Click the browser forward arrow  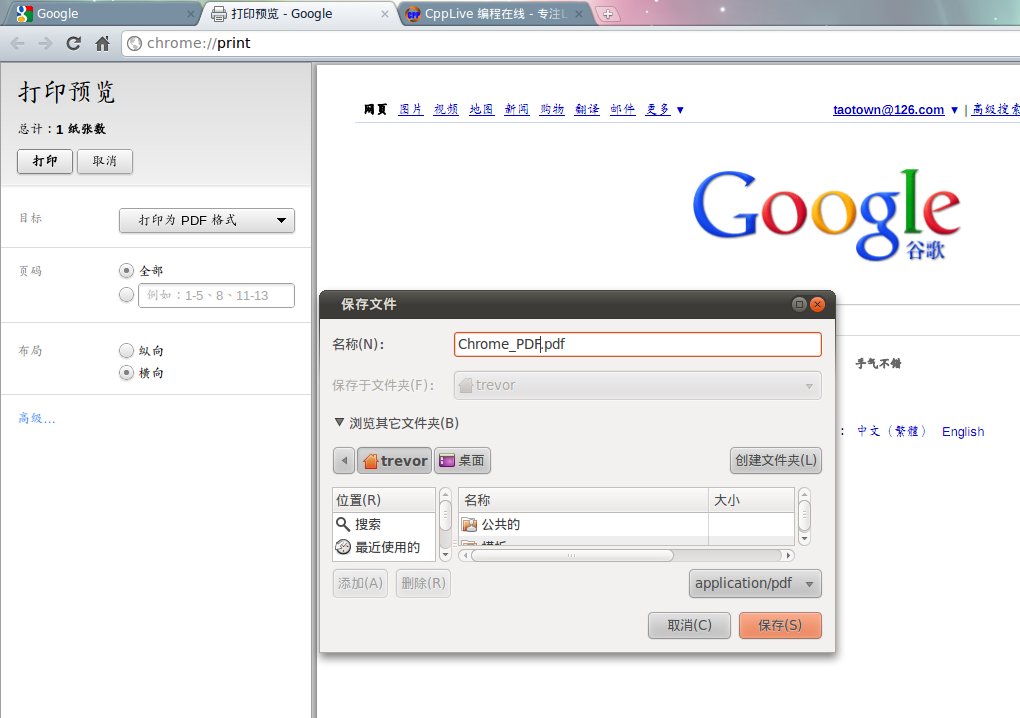pyautogui.click(x=45, y=44)
